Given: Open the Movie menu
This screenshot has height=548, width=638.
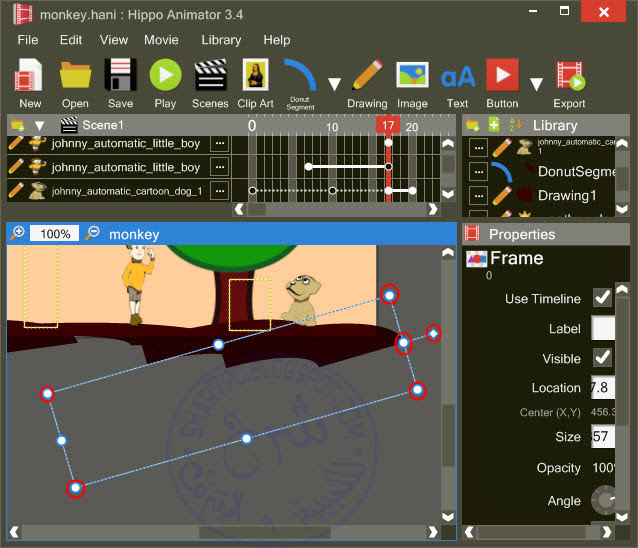Looking at the screenshot, I should [x=161, y=40].
